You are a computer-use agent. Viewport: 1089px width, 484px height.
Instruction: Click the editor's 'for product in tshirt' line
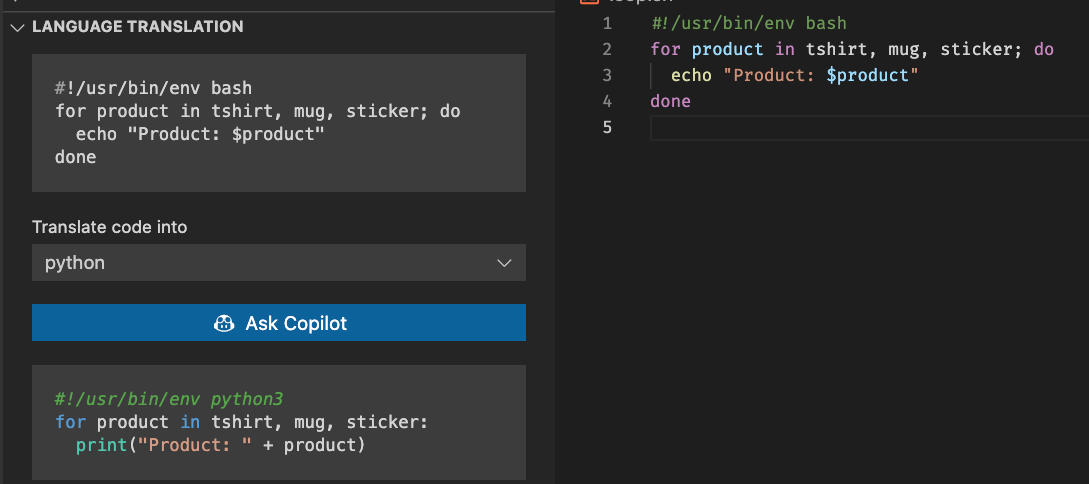point(852,49)
